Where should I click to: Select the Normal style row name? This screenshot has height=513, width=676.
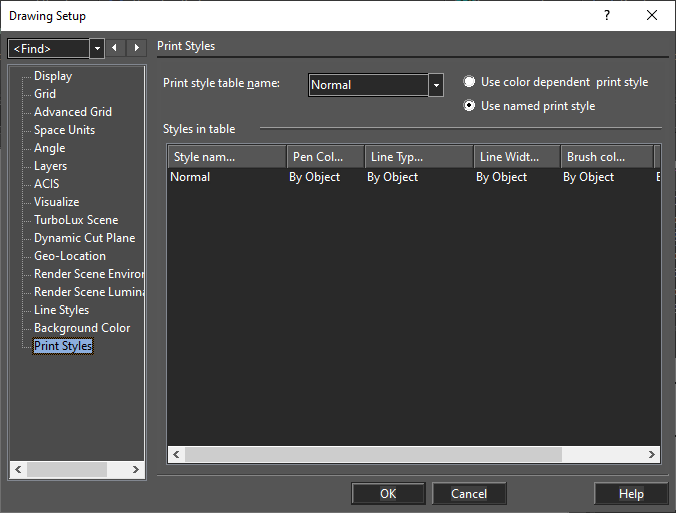tap(190, 177)
